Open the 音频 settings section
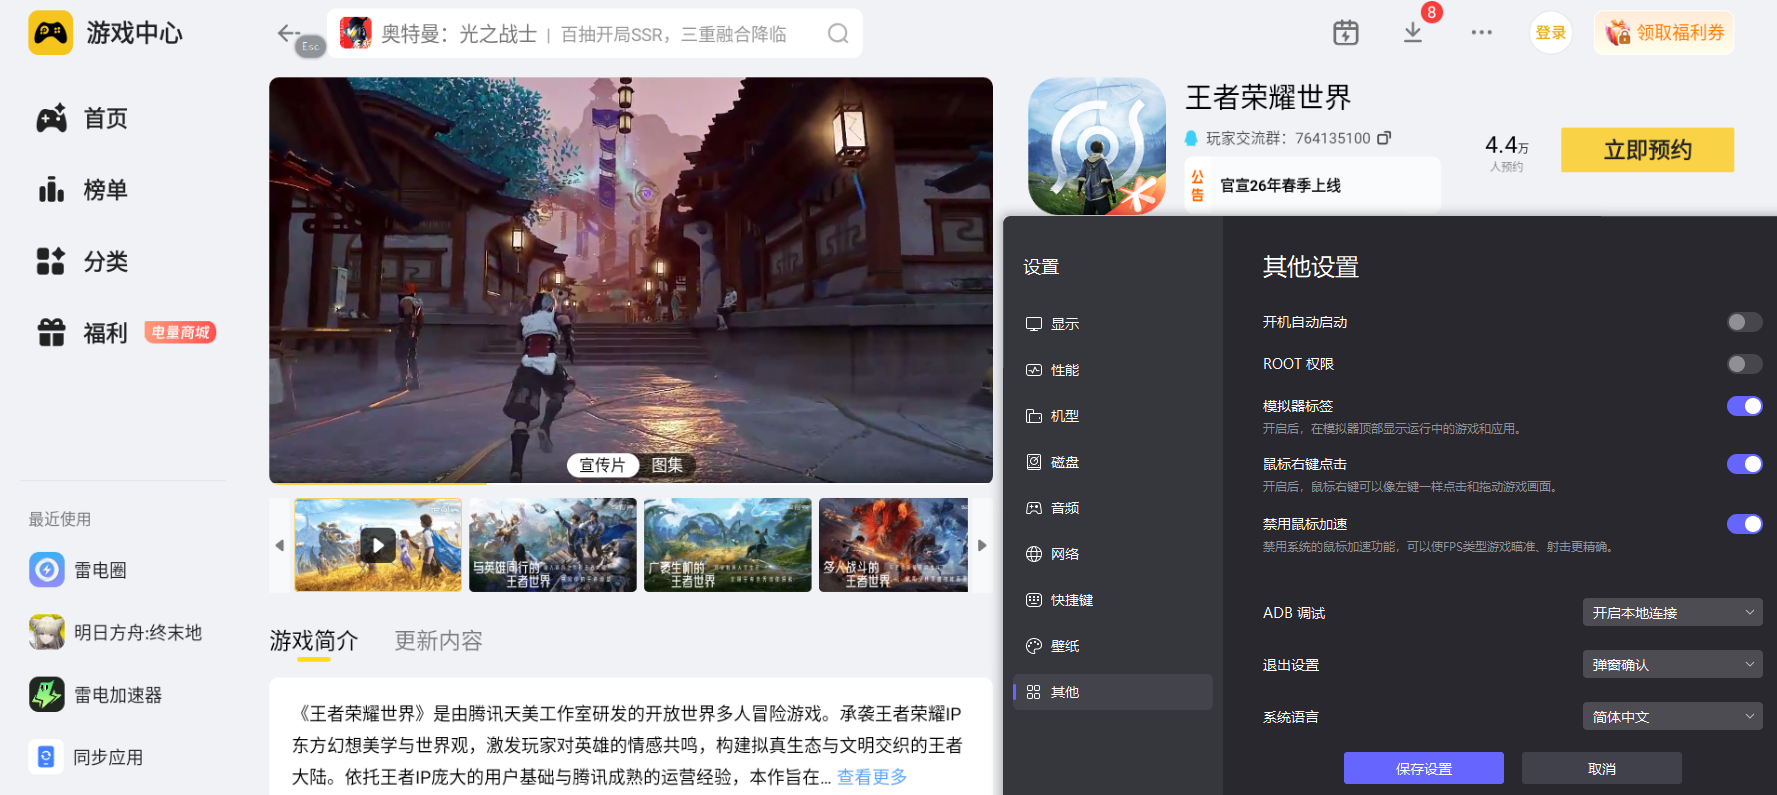1777x795 pixels. [x=1112, y=508]
